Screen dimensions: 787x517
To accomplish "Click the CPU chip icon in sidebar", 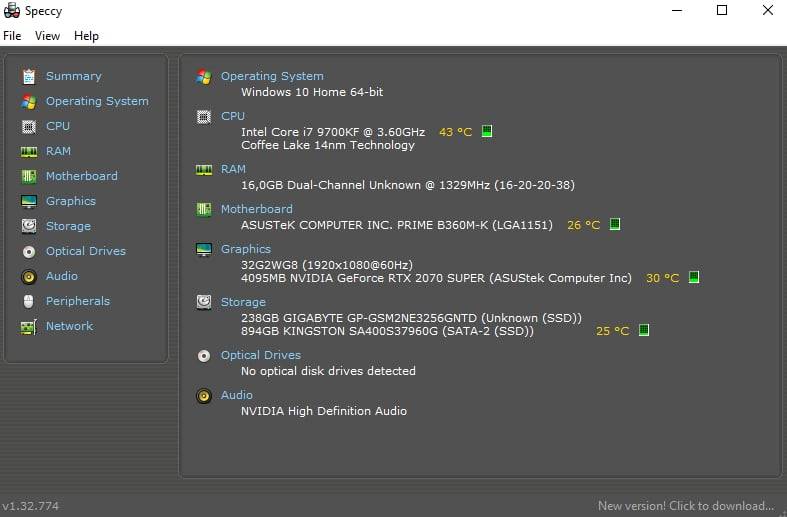I will (x=29, y=126).
